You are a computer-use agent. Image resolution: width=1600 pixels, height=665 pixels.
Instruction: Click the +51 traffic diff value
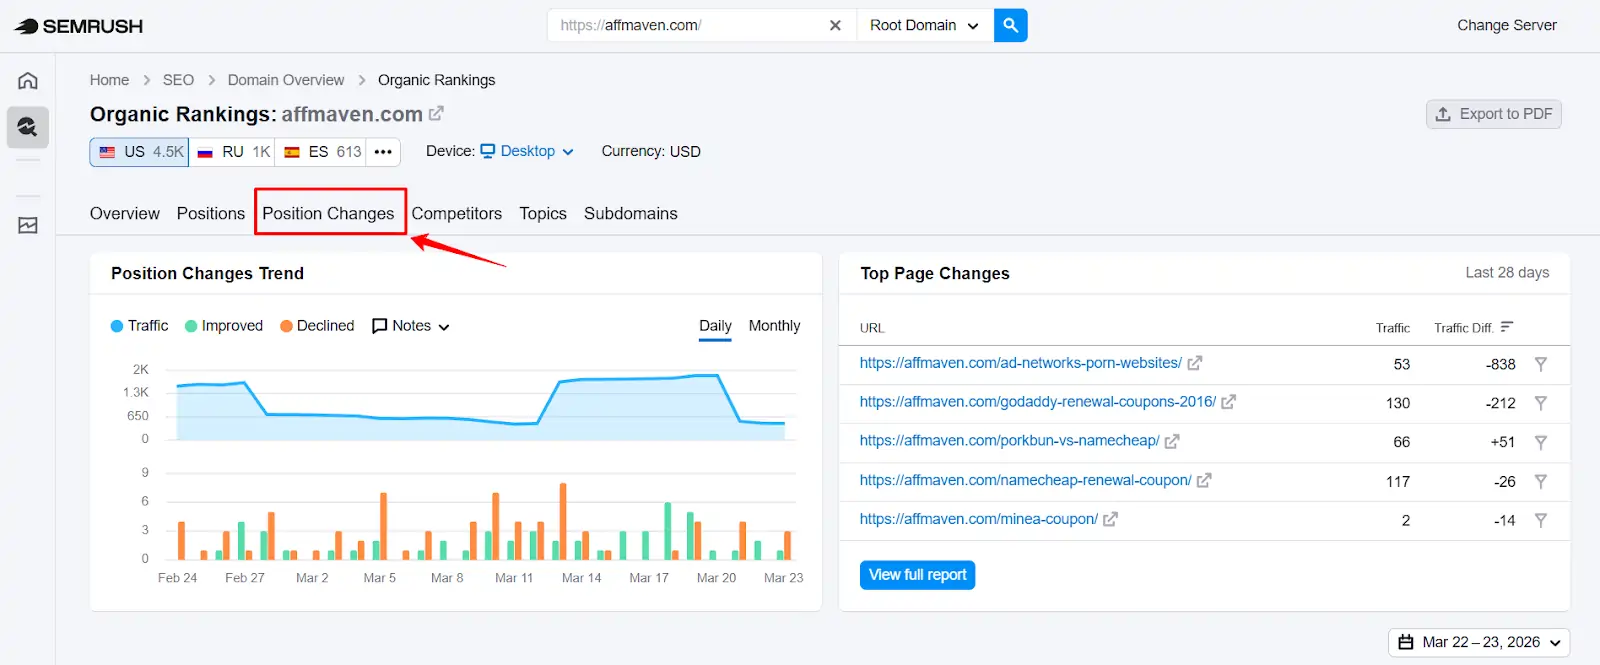click(1502, 442)
